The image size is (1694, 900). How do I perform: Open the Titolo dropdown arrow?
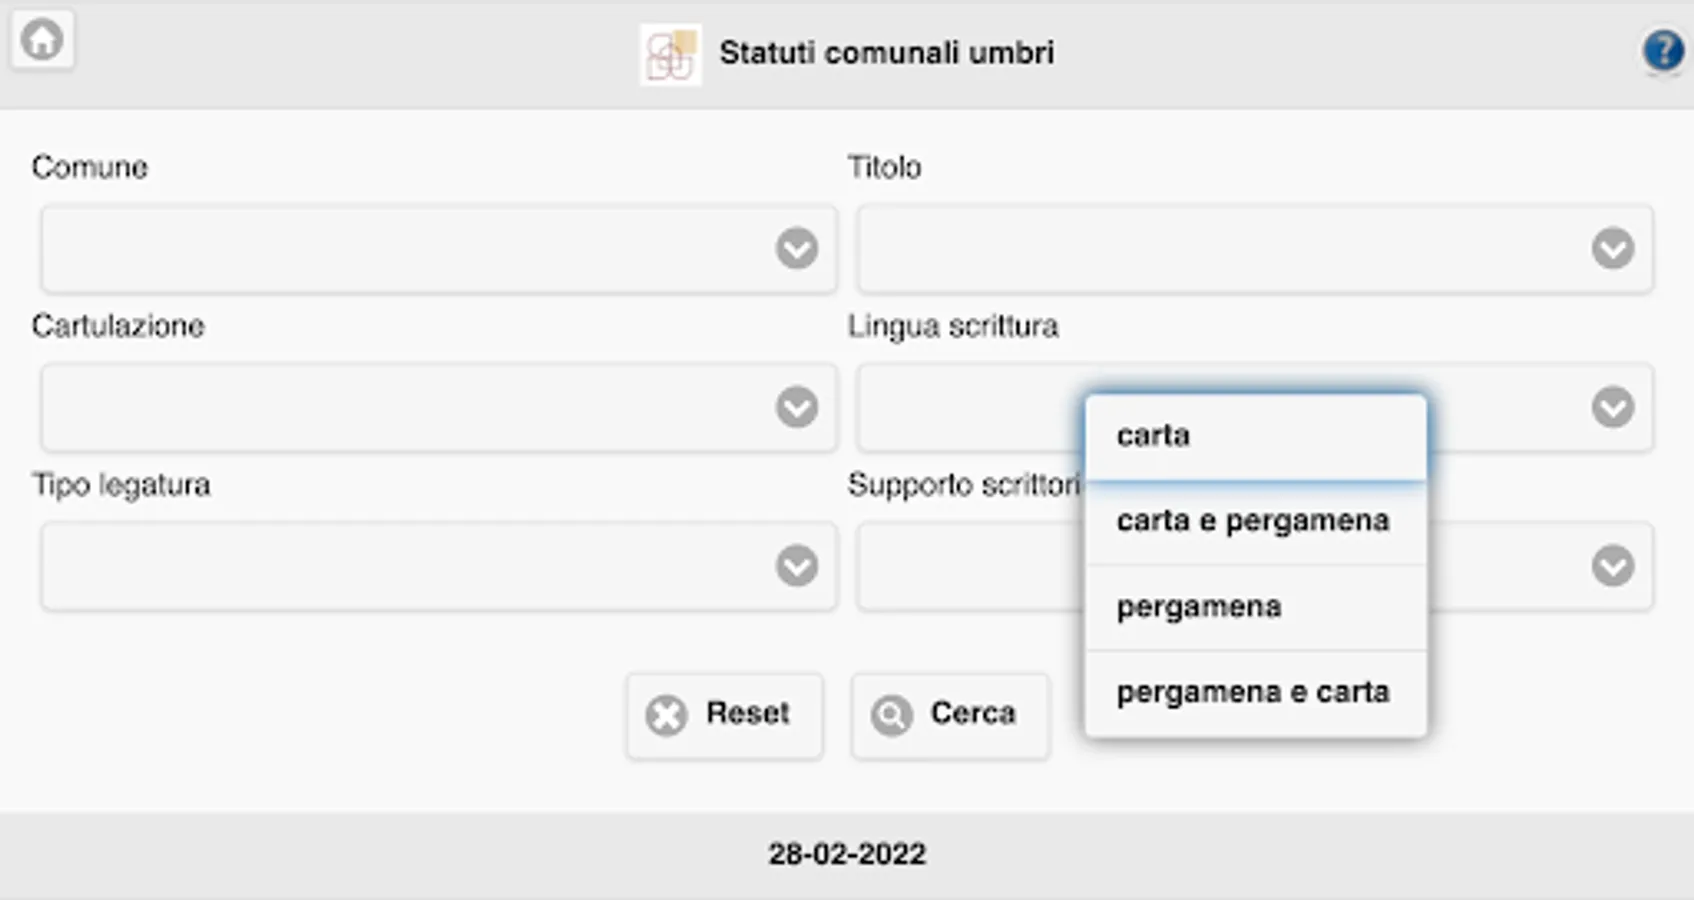pos(1612,249)
